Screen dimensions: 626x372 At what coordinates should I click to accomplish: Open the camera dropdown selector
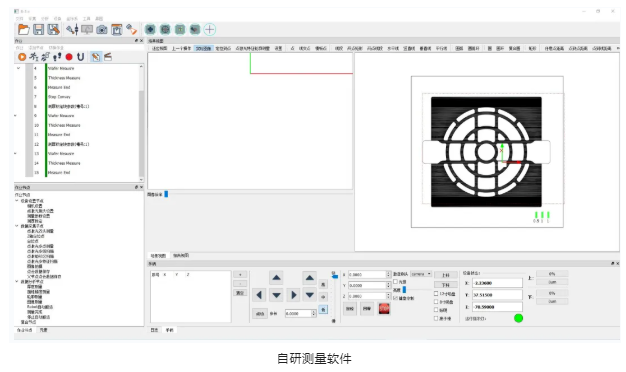click(421, 274)
